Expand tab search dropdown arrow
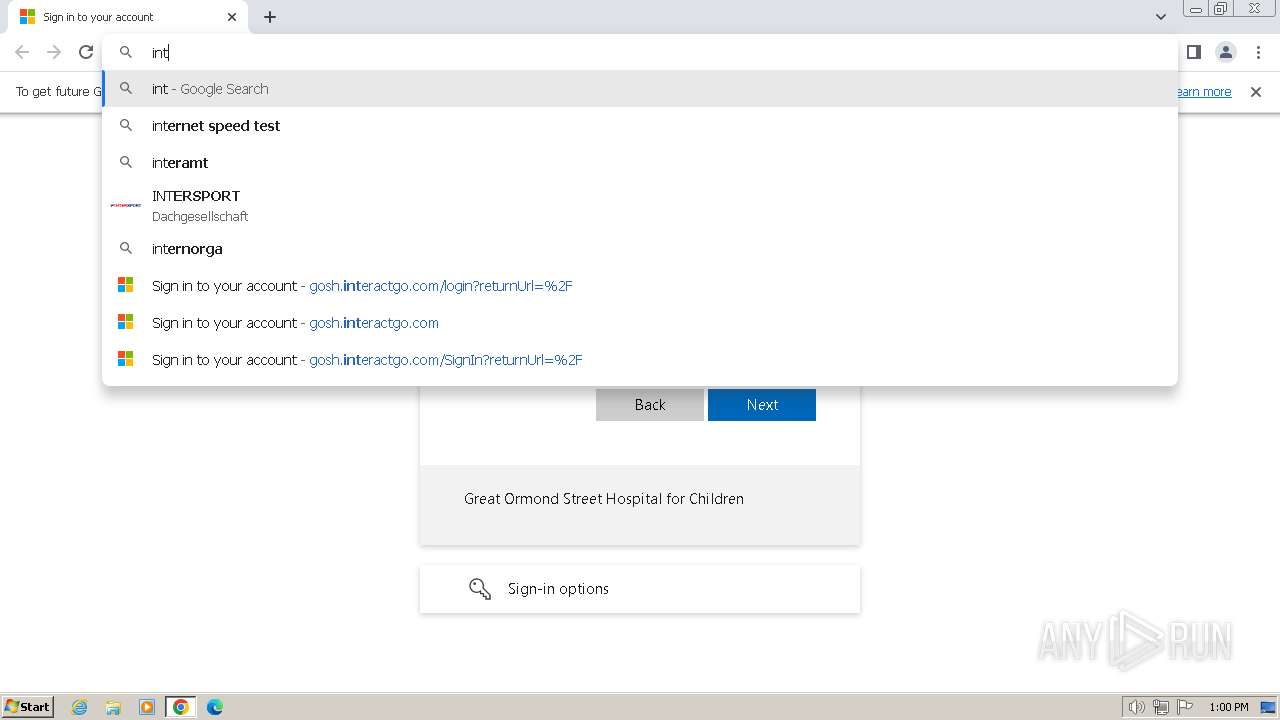Image resolution: width=1280 pixels, height=720 pixels. (x=1161, y=17)
